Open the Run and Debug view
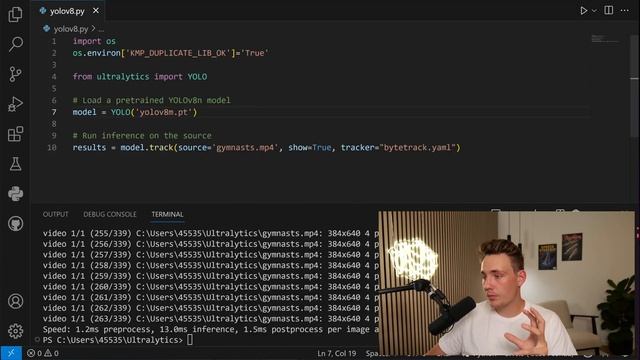 click(15, 104)
